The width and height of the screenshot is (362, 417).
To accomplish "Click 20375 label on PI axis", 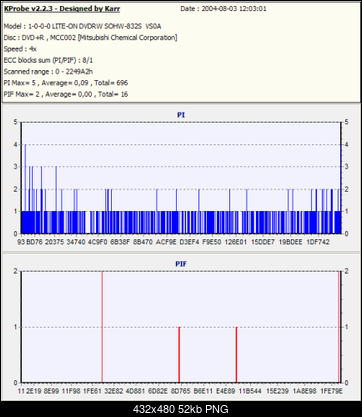I will (x=54, y=242).
